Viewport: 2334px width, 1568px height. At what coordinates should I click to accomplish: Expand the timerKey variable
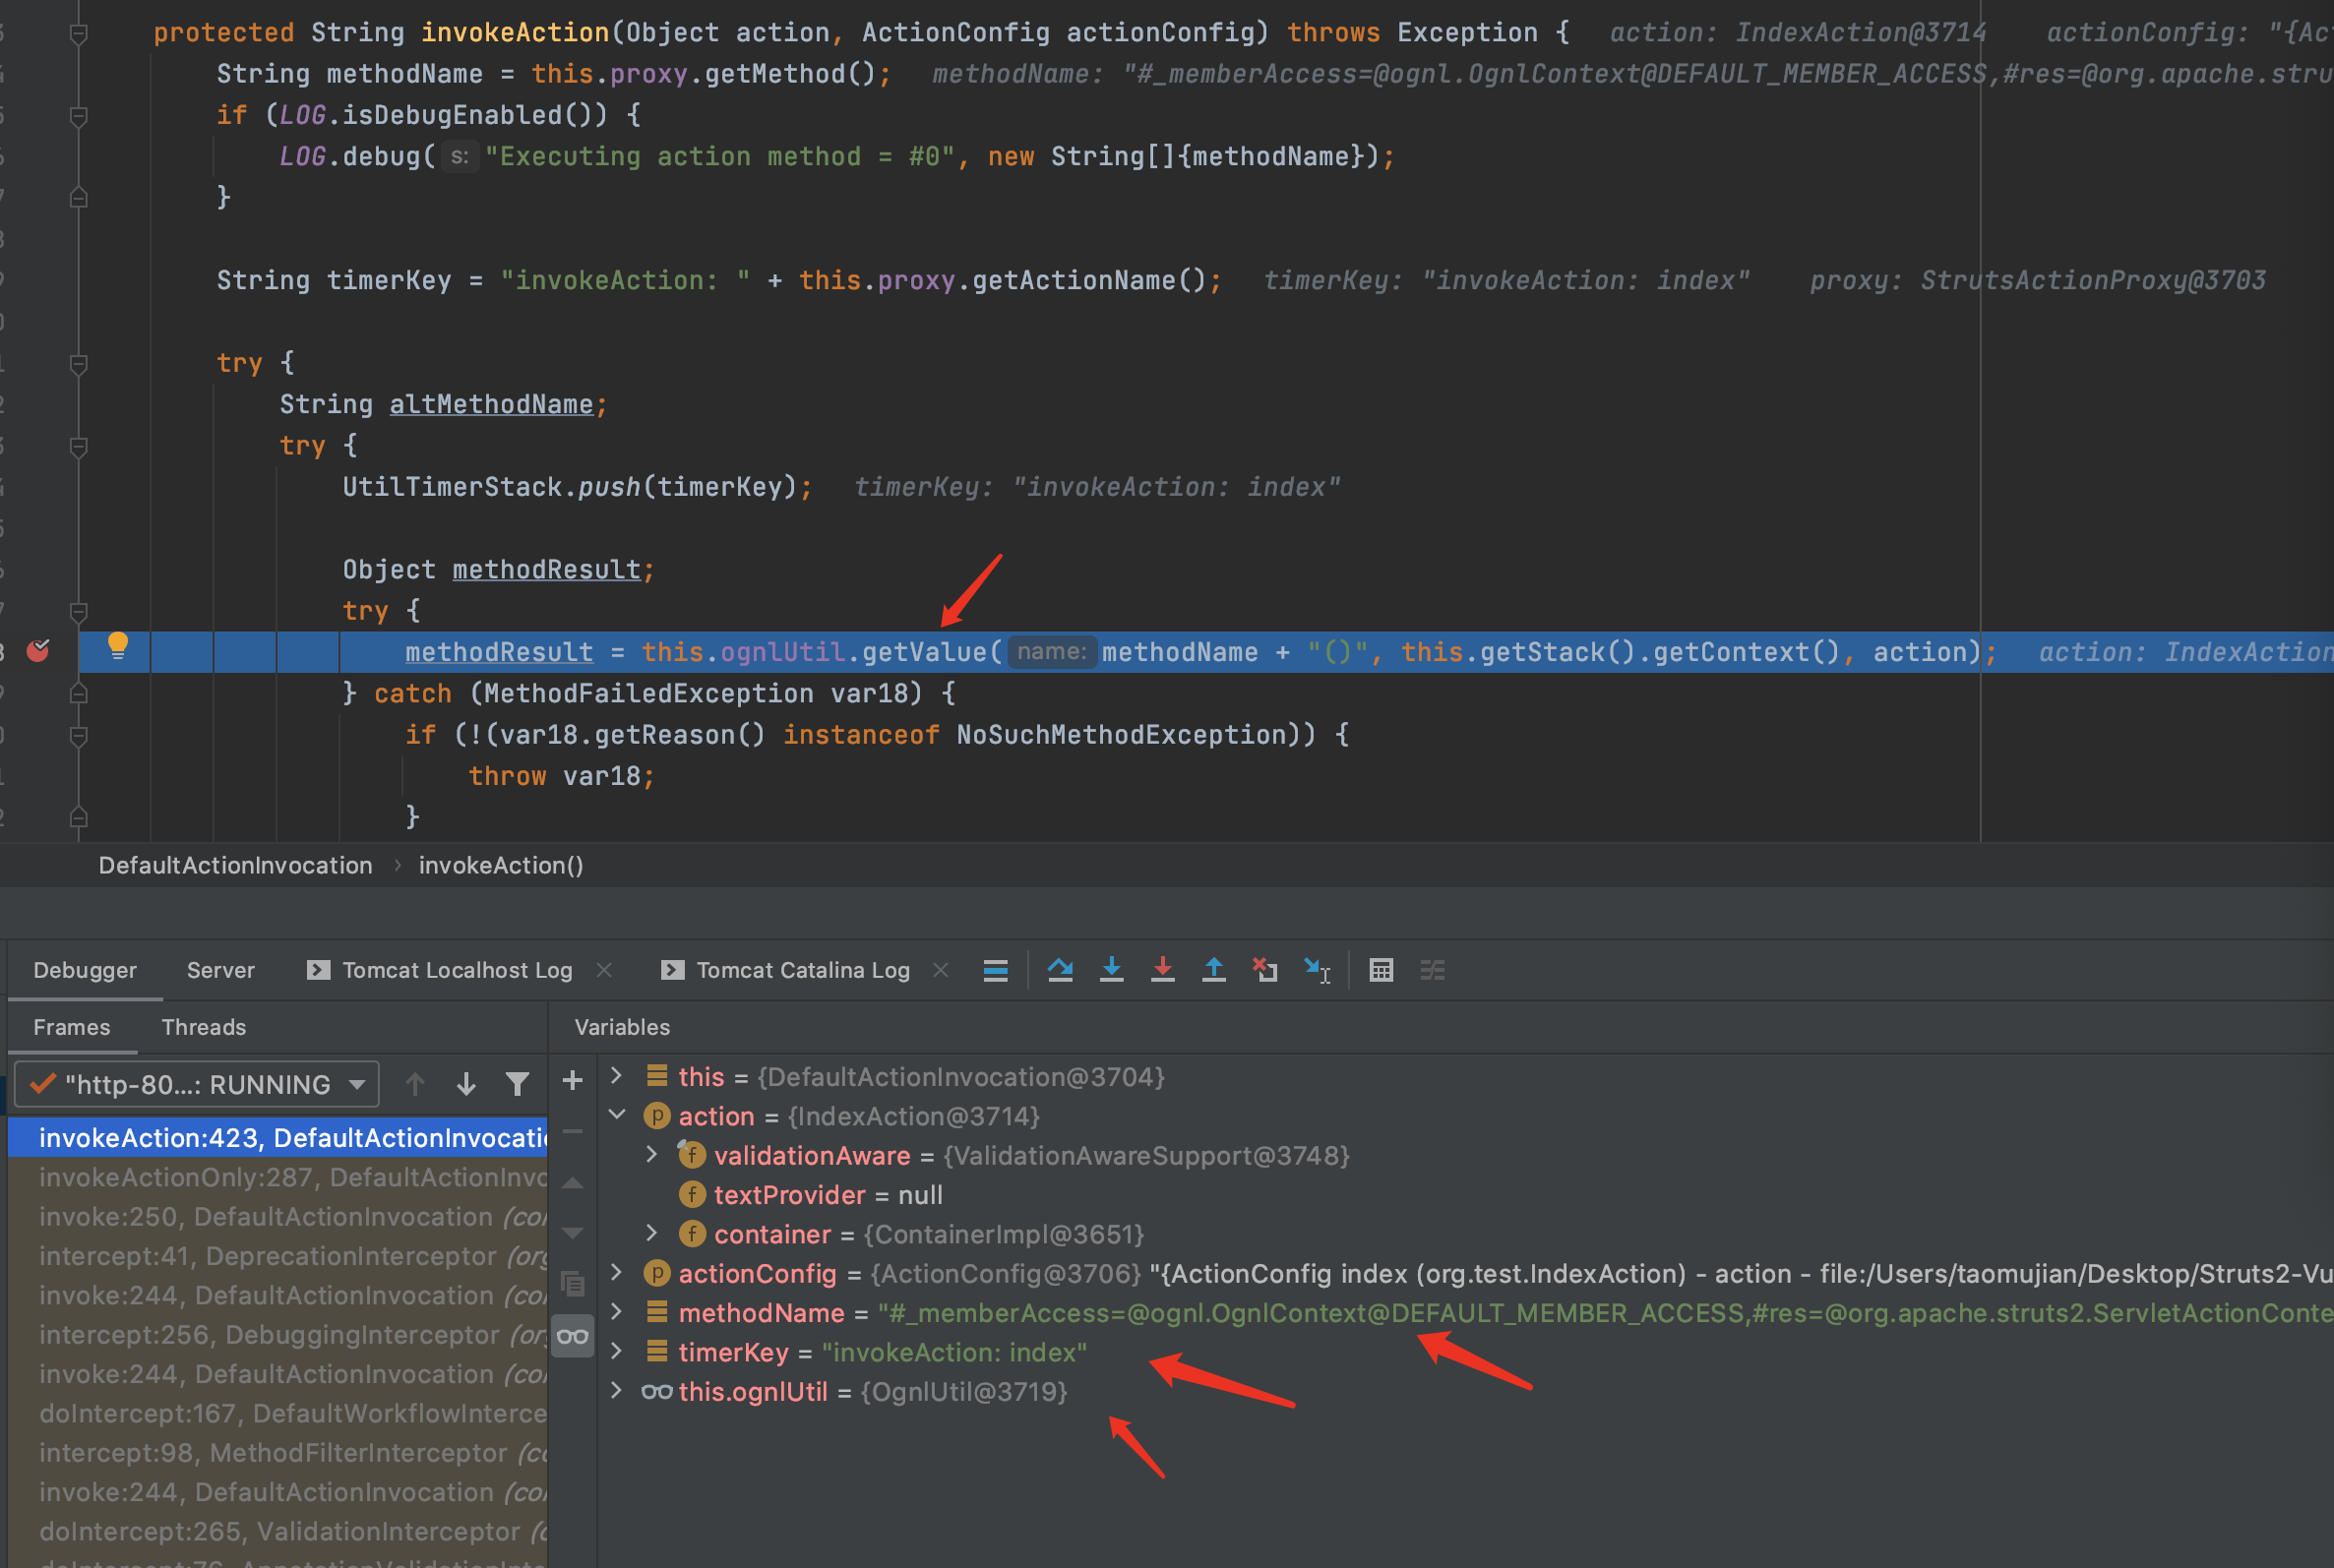coord(616,1351)
